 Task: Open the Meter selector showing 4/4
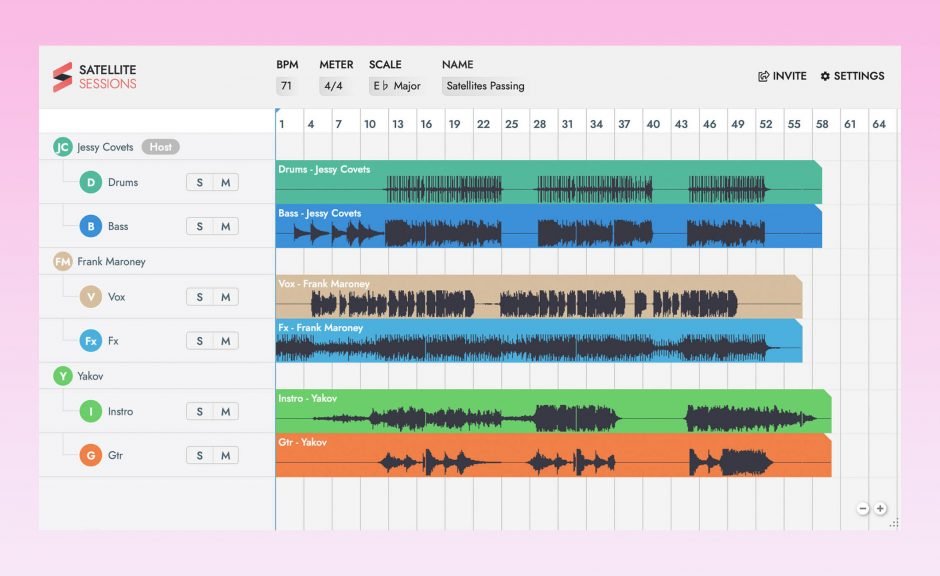pos(334,86)
